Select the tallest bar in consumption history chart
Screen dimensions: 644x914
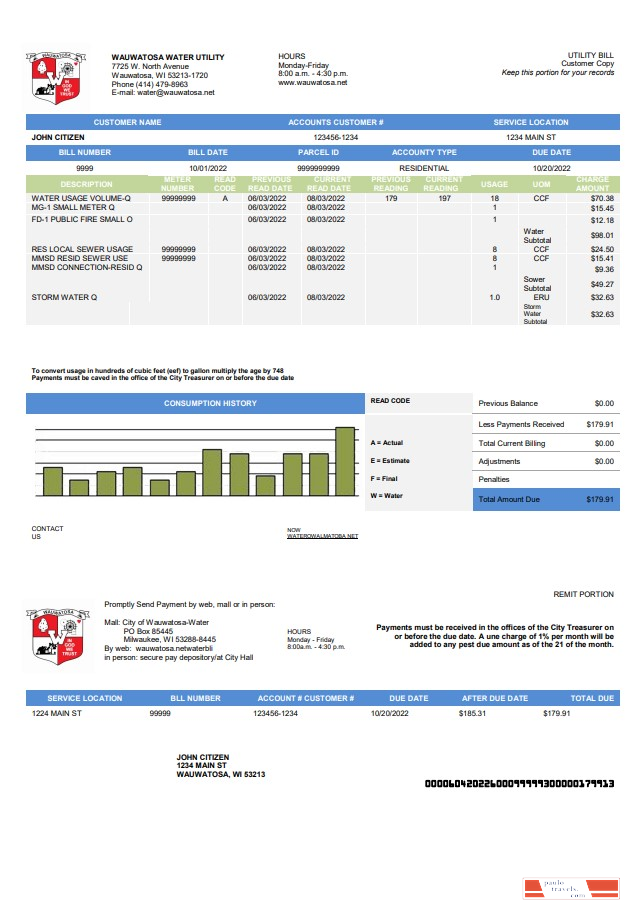[345, 462]
